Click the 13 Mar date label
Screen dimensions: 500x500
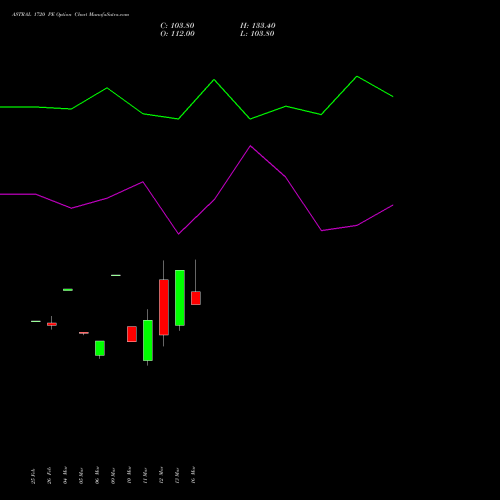click(177, 476)
